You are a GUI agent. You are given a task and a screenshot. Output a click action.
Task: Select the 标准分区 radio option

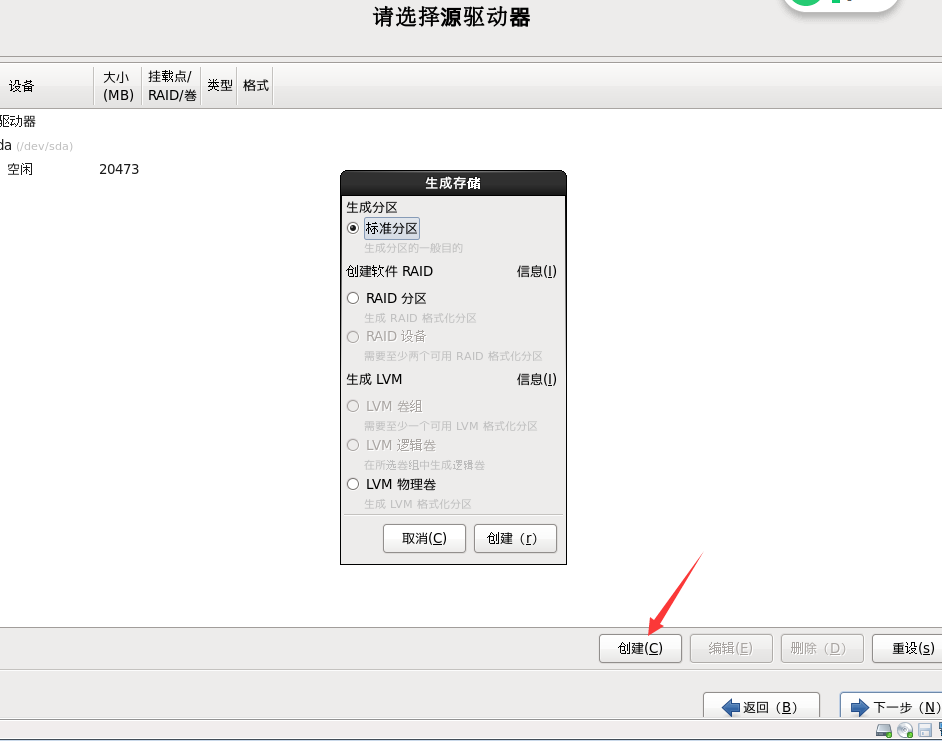point(353,228)
